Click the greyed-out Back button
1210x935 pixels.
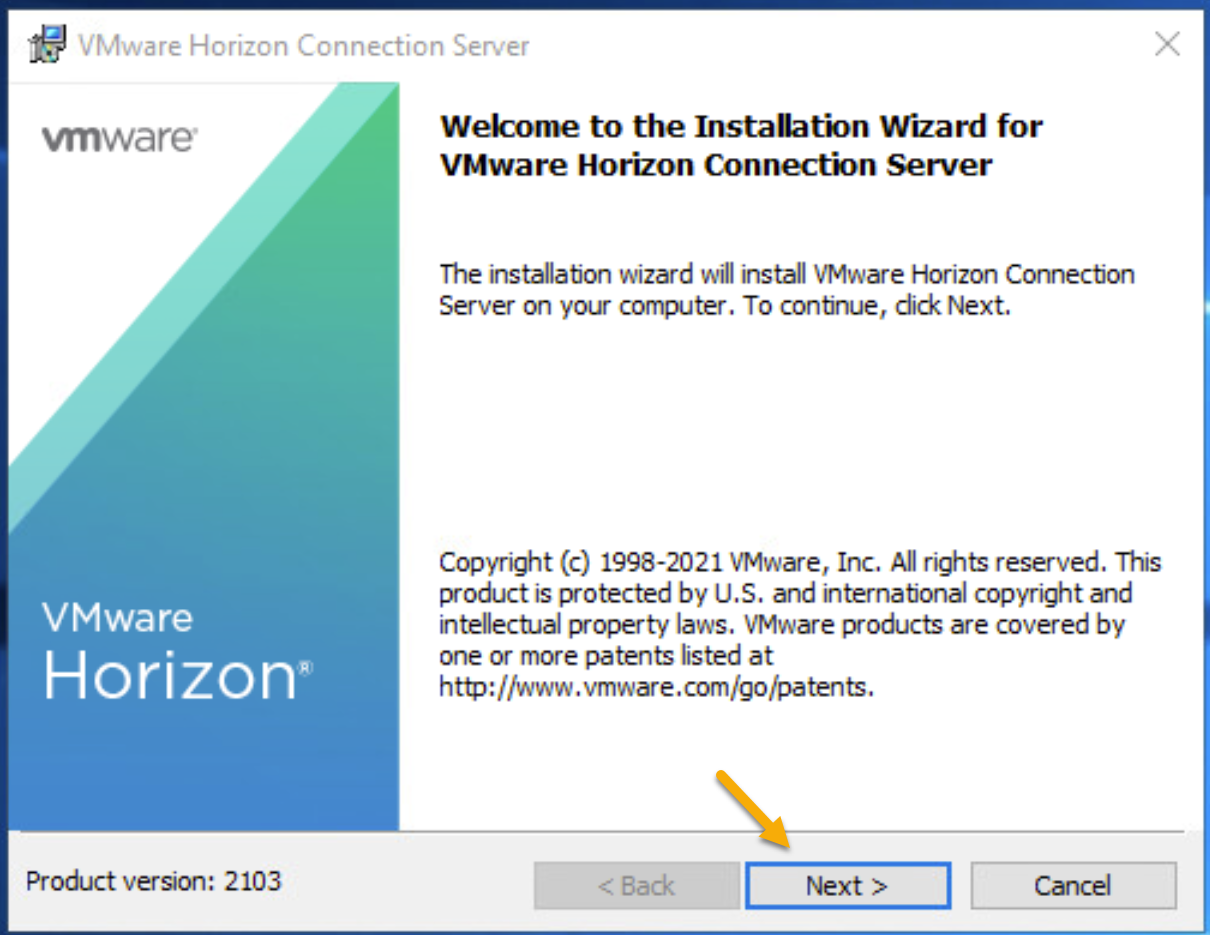[636, 886]
